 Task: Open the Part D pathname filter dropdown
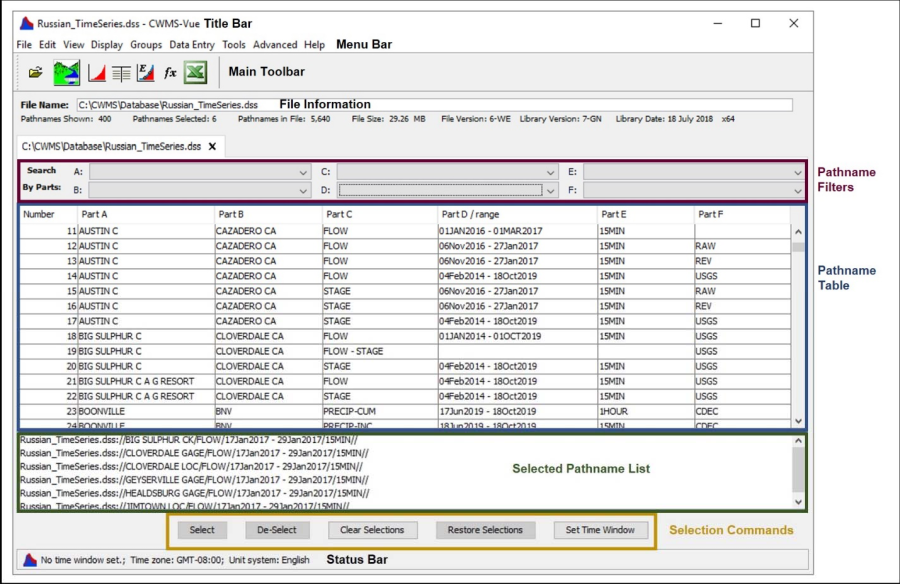click(549, 189)
